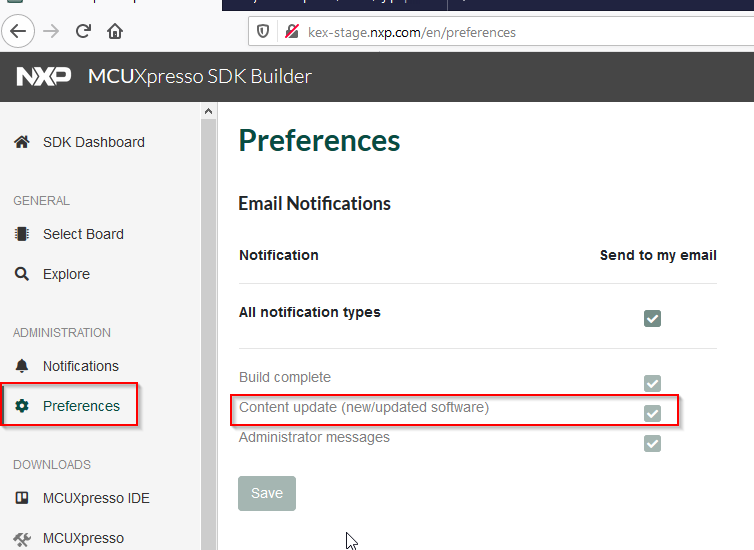Screen dimensions: 754x550
Task: Click the SDK Dashboard house icon
Action: coord(22,142)
